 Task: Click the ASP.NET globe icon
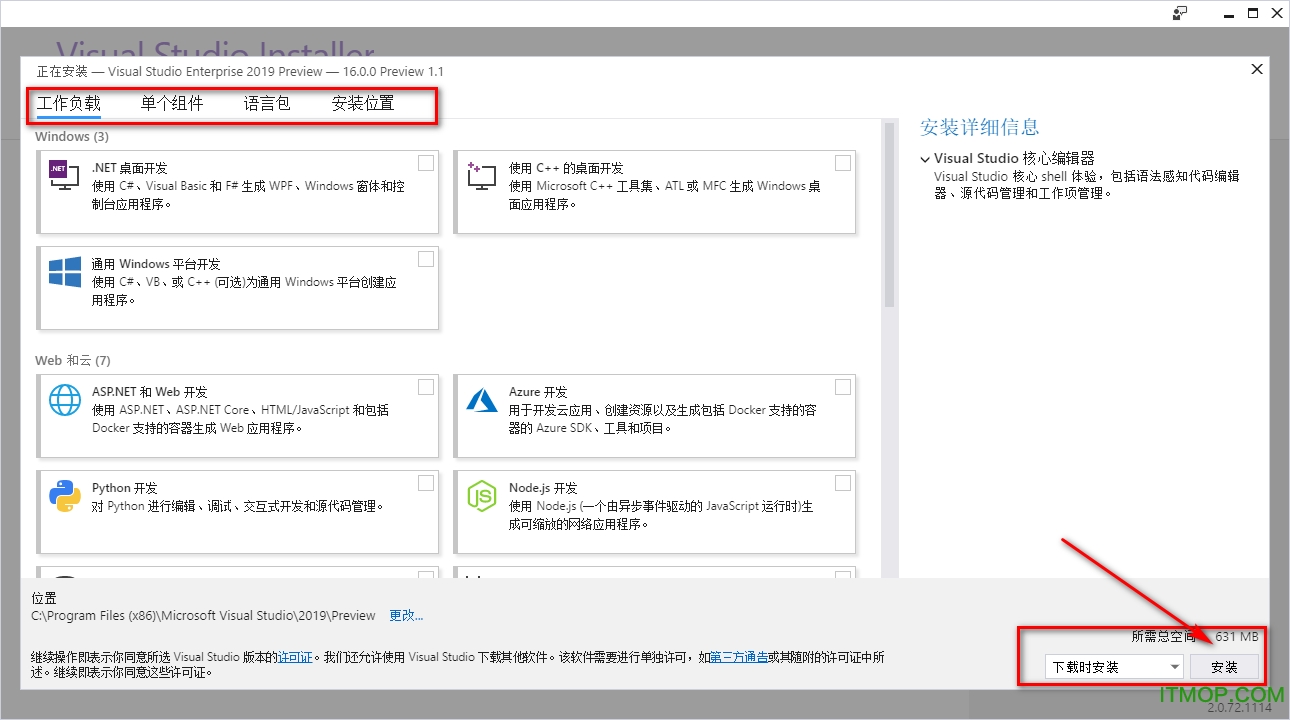[65, 400]
